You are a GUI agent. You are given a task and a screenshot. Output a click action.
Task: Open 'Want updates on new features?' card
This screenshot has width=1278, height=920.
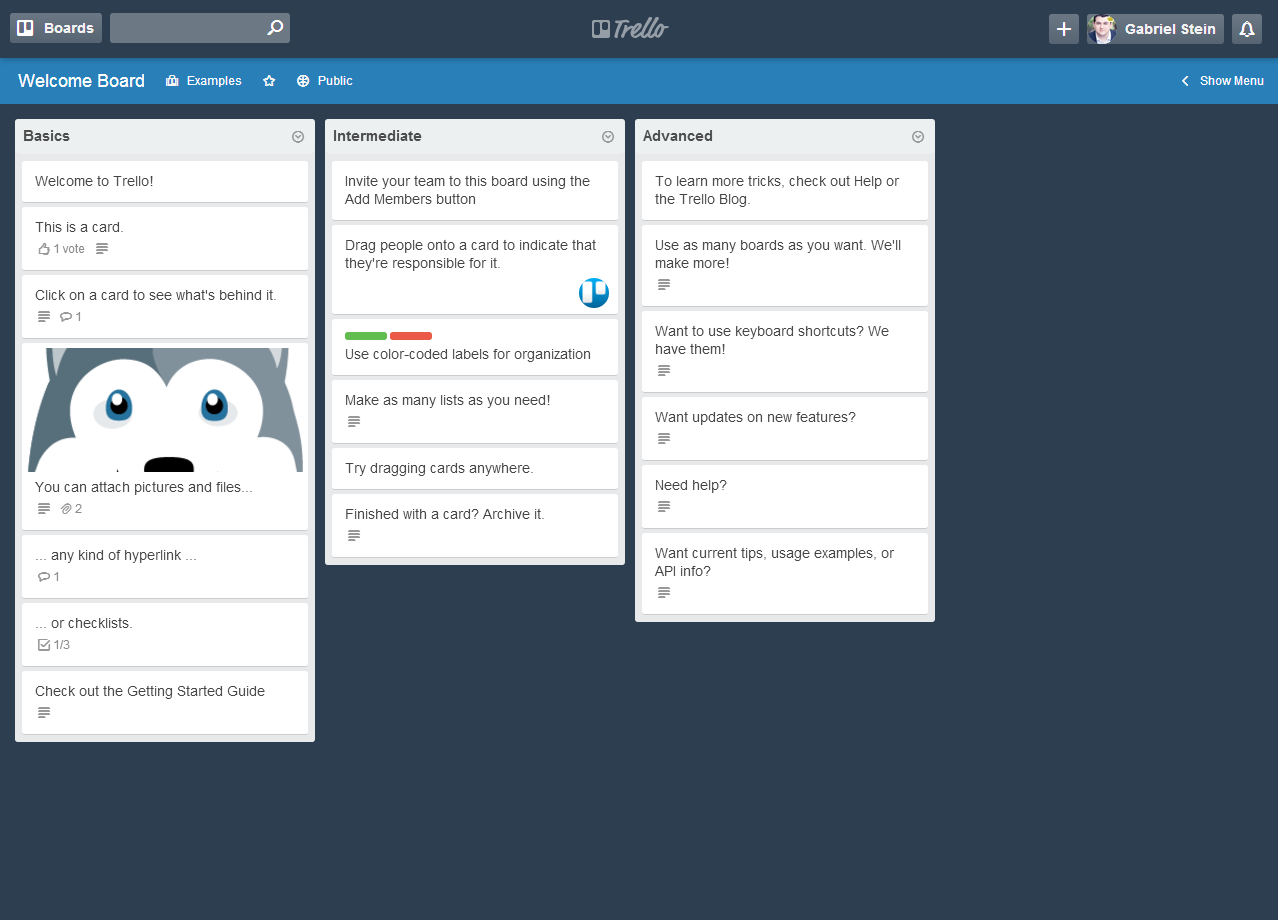click(x=785, y=429)
